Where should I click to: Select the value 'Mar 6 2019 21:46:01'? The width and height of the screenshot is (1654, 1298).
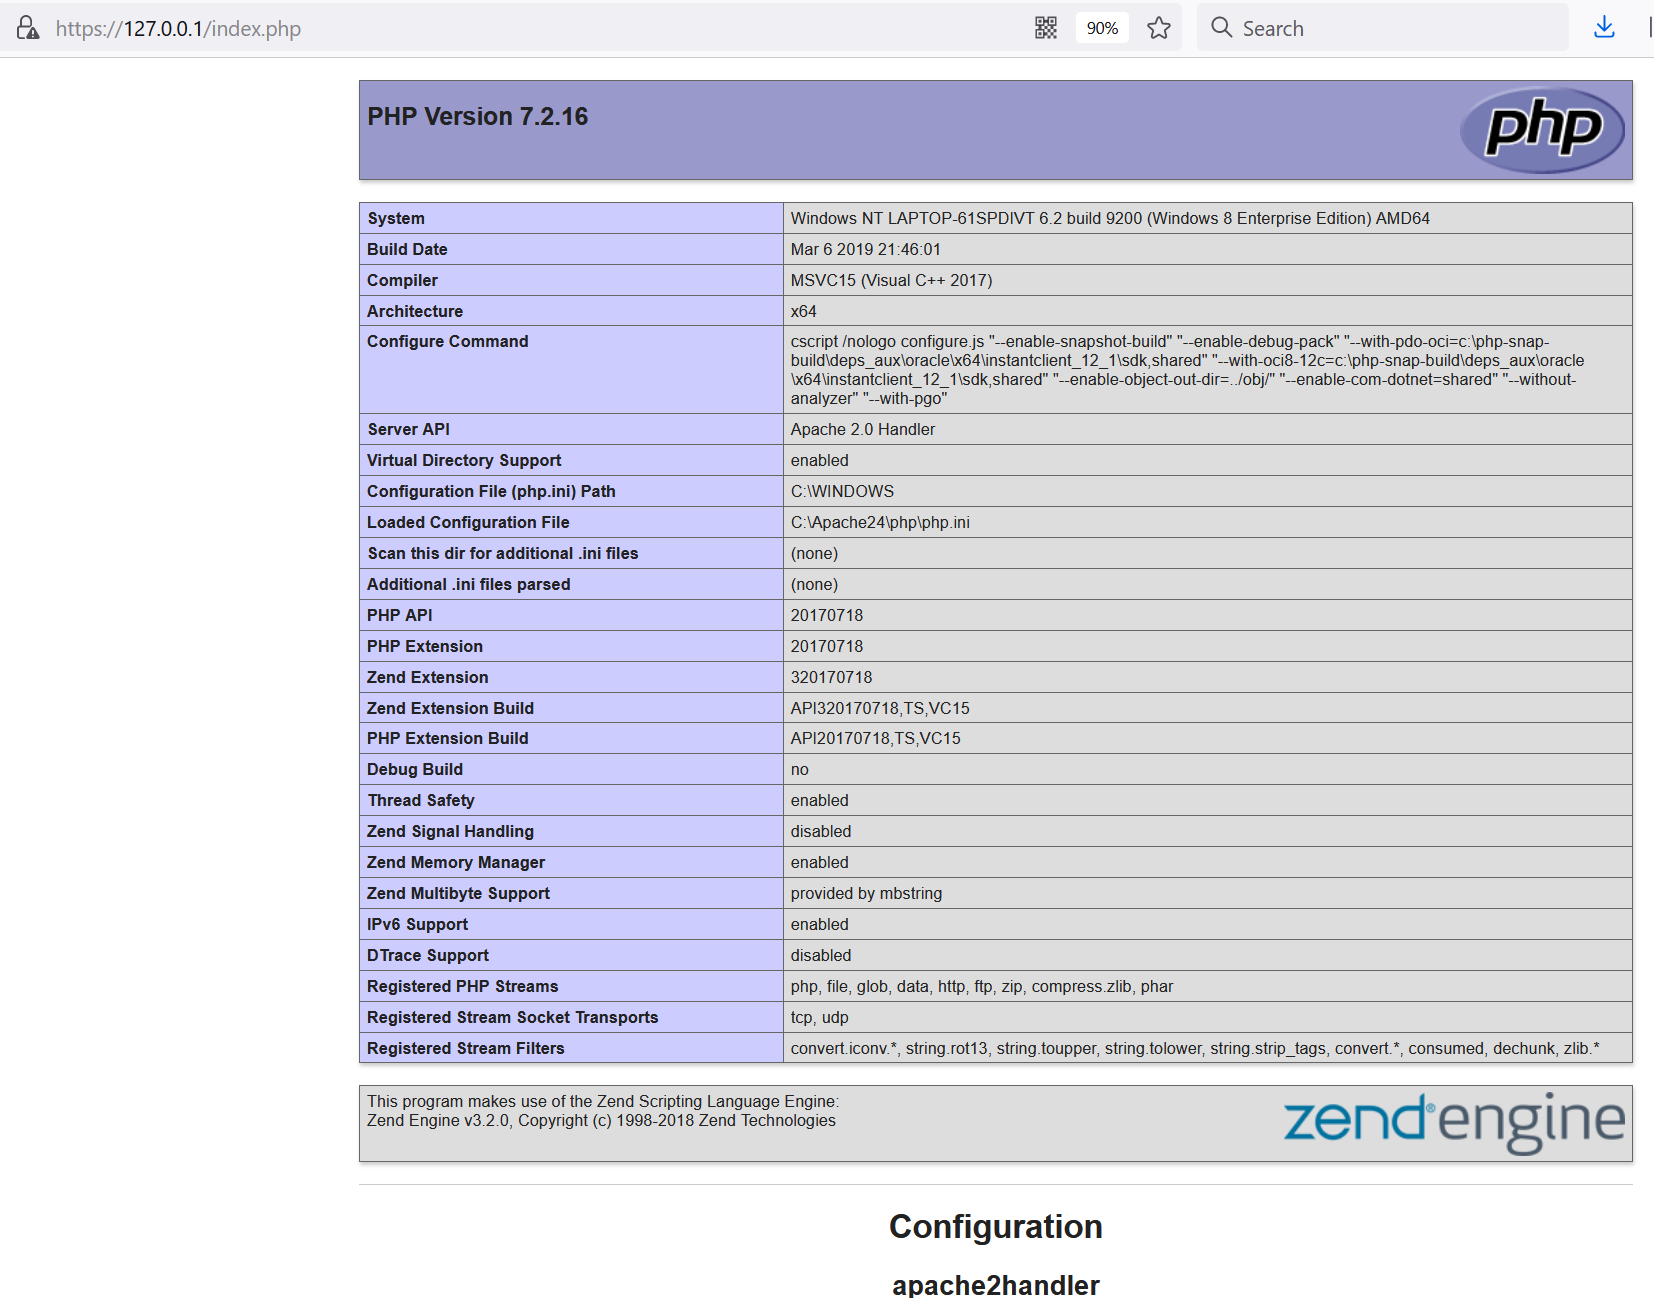[x=866, y=249]
